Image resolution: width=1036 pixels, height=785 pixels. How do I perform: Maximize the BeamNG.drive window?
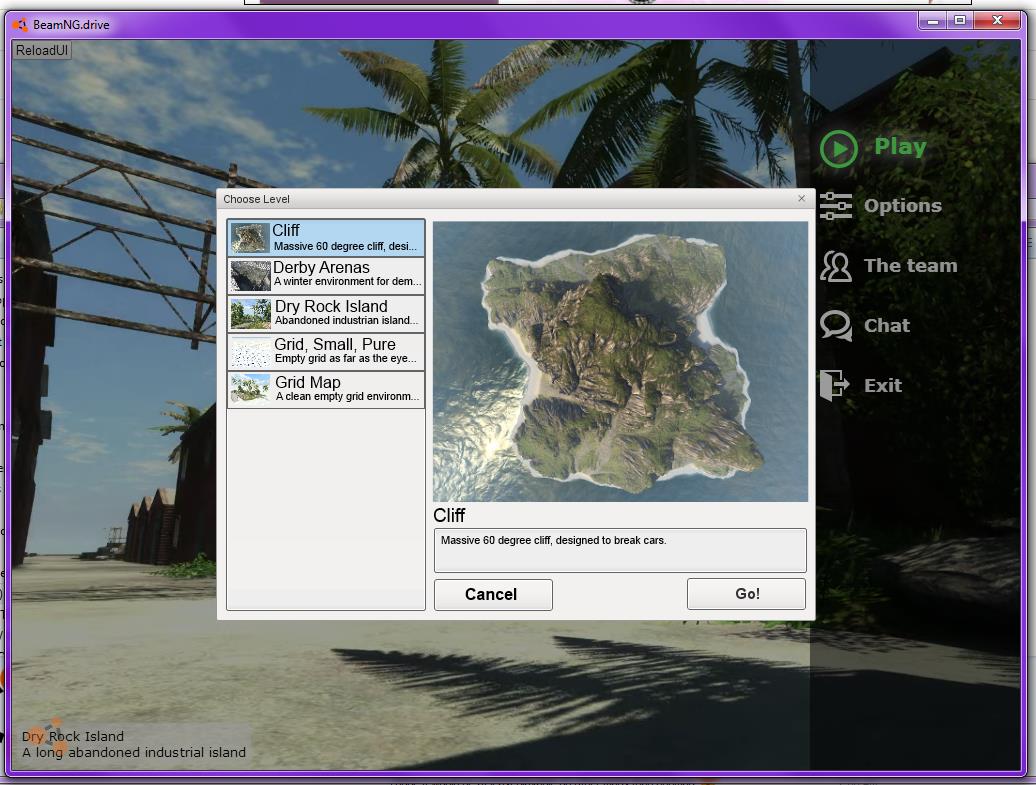tap(960, 21)
